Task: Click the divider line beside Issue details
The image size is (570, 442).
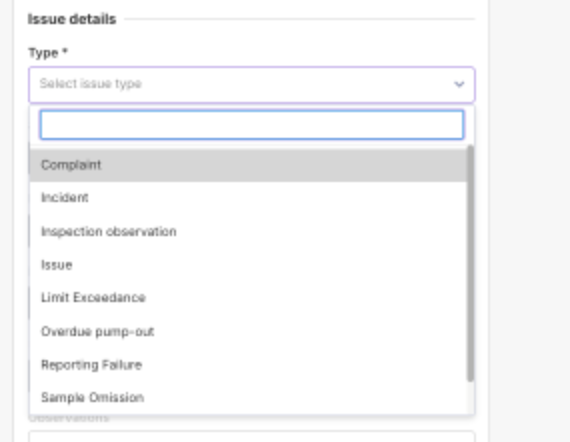Action: point(300,19)
